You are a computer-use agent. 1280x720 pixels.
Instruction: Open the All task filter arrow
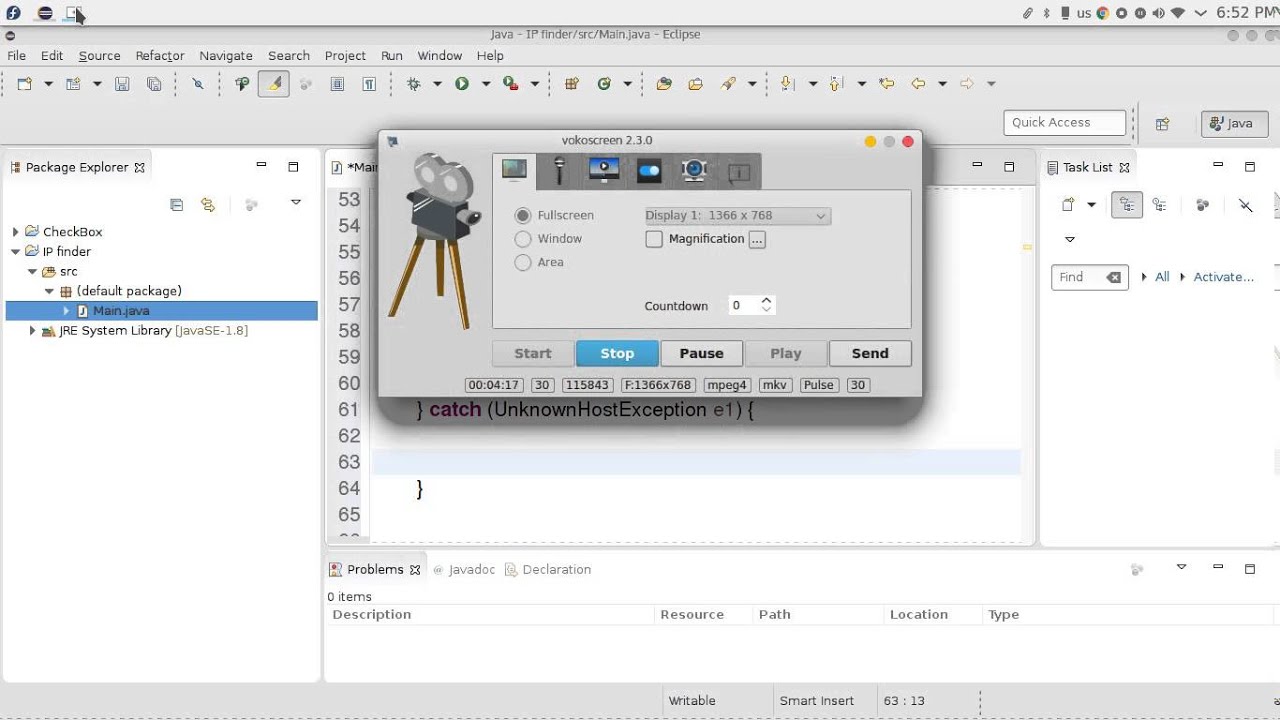[1144, 277]
